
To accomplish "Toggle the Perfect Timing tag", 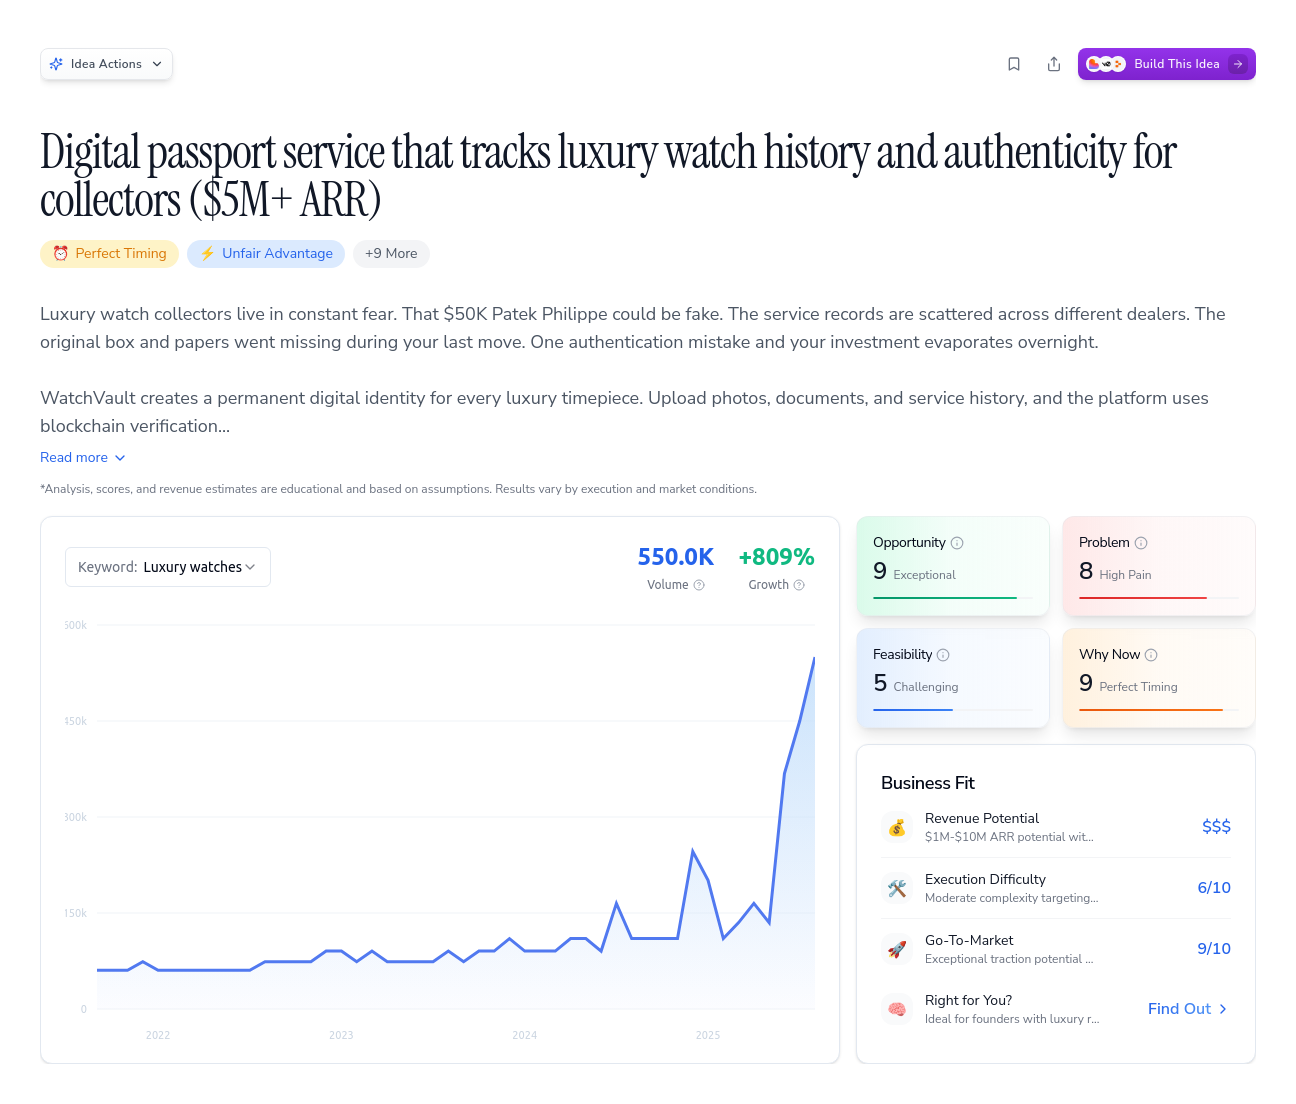I will 109,253.
